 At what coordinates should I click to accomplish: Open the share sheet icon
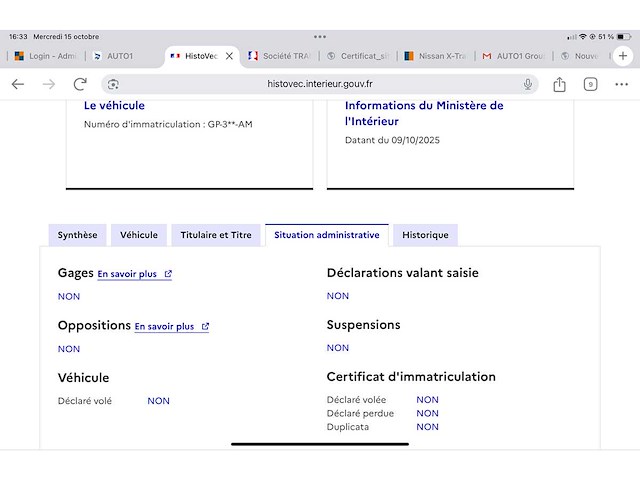point(560,84)
